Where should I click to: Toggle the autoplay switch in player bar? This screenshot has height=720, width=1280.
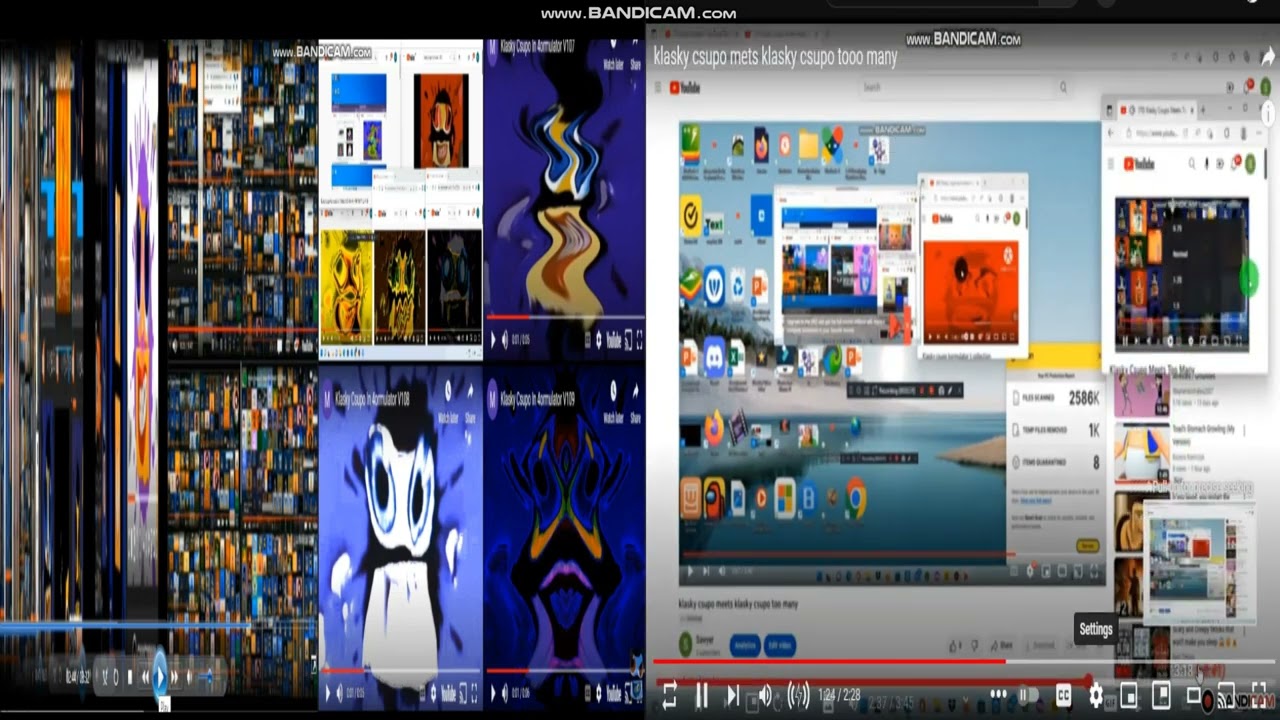(x=1028, y=695)
